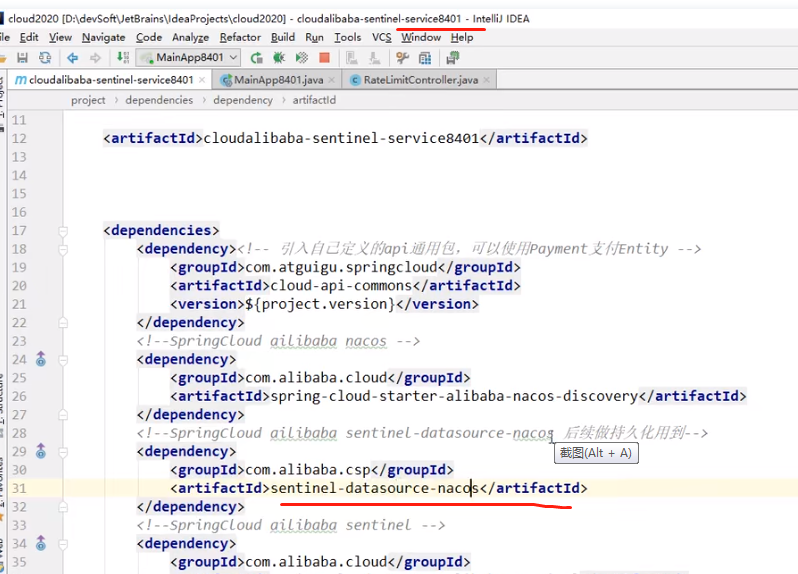Rerun MainApp8401 with the green rerun icon
This screenshot has width=798, height=574.
coord(256,58)
